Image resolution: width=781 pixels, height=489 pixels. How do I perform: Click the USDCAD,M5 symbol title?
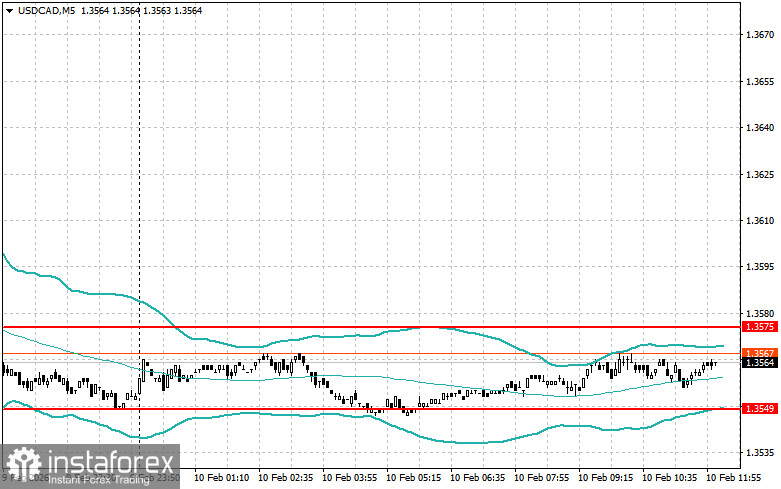46,10
